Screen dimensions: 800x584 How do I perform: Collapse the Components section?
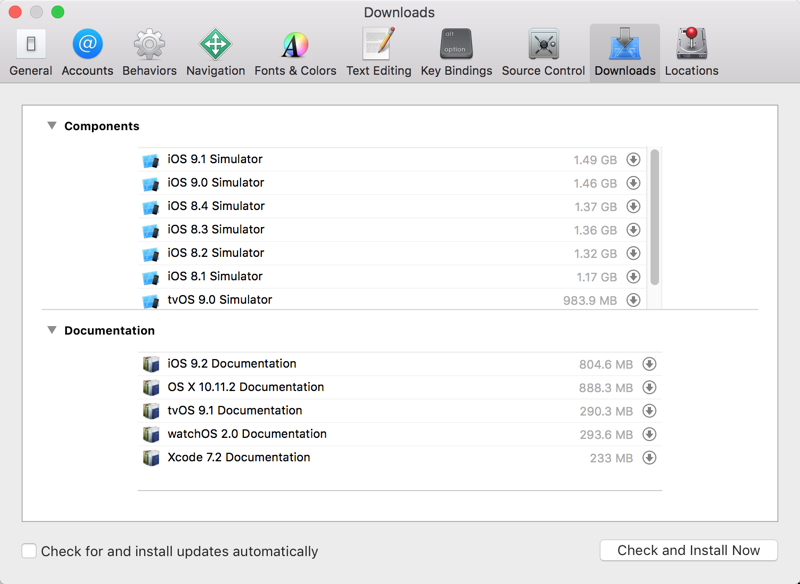tap(52, 125)
